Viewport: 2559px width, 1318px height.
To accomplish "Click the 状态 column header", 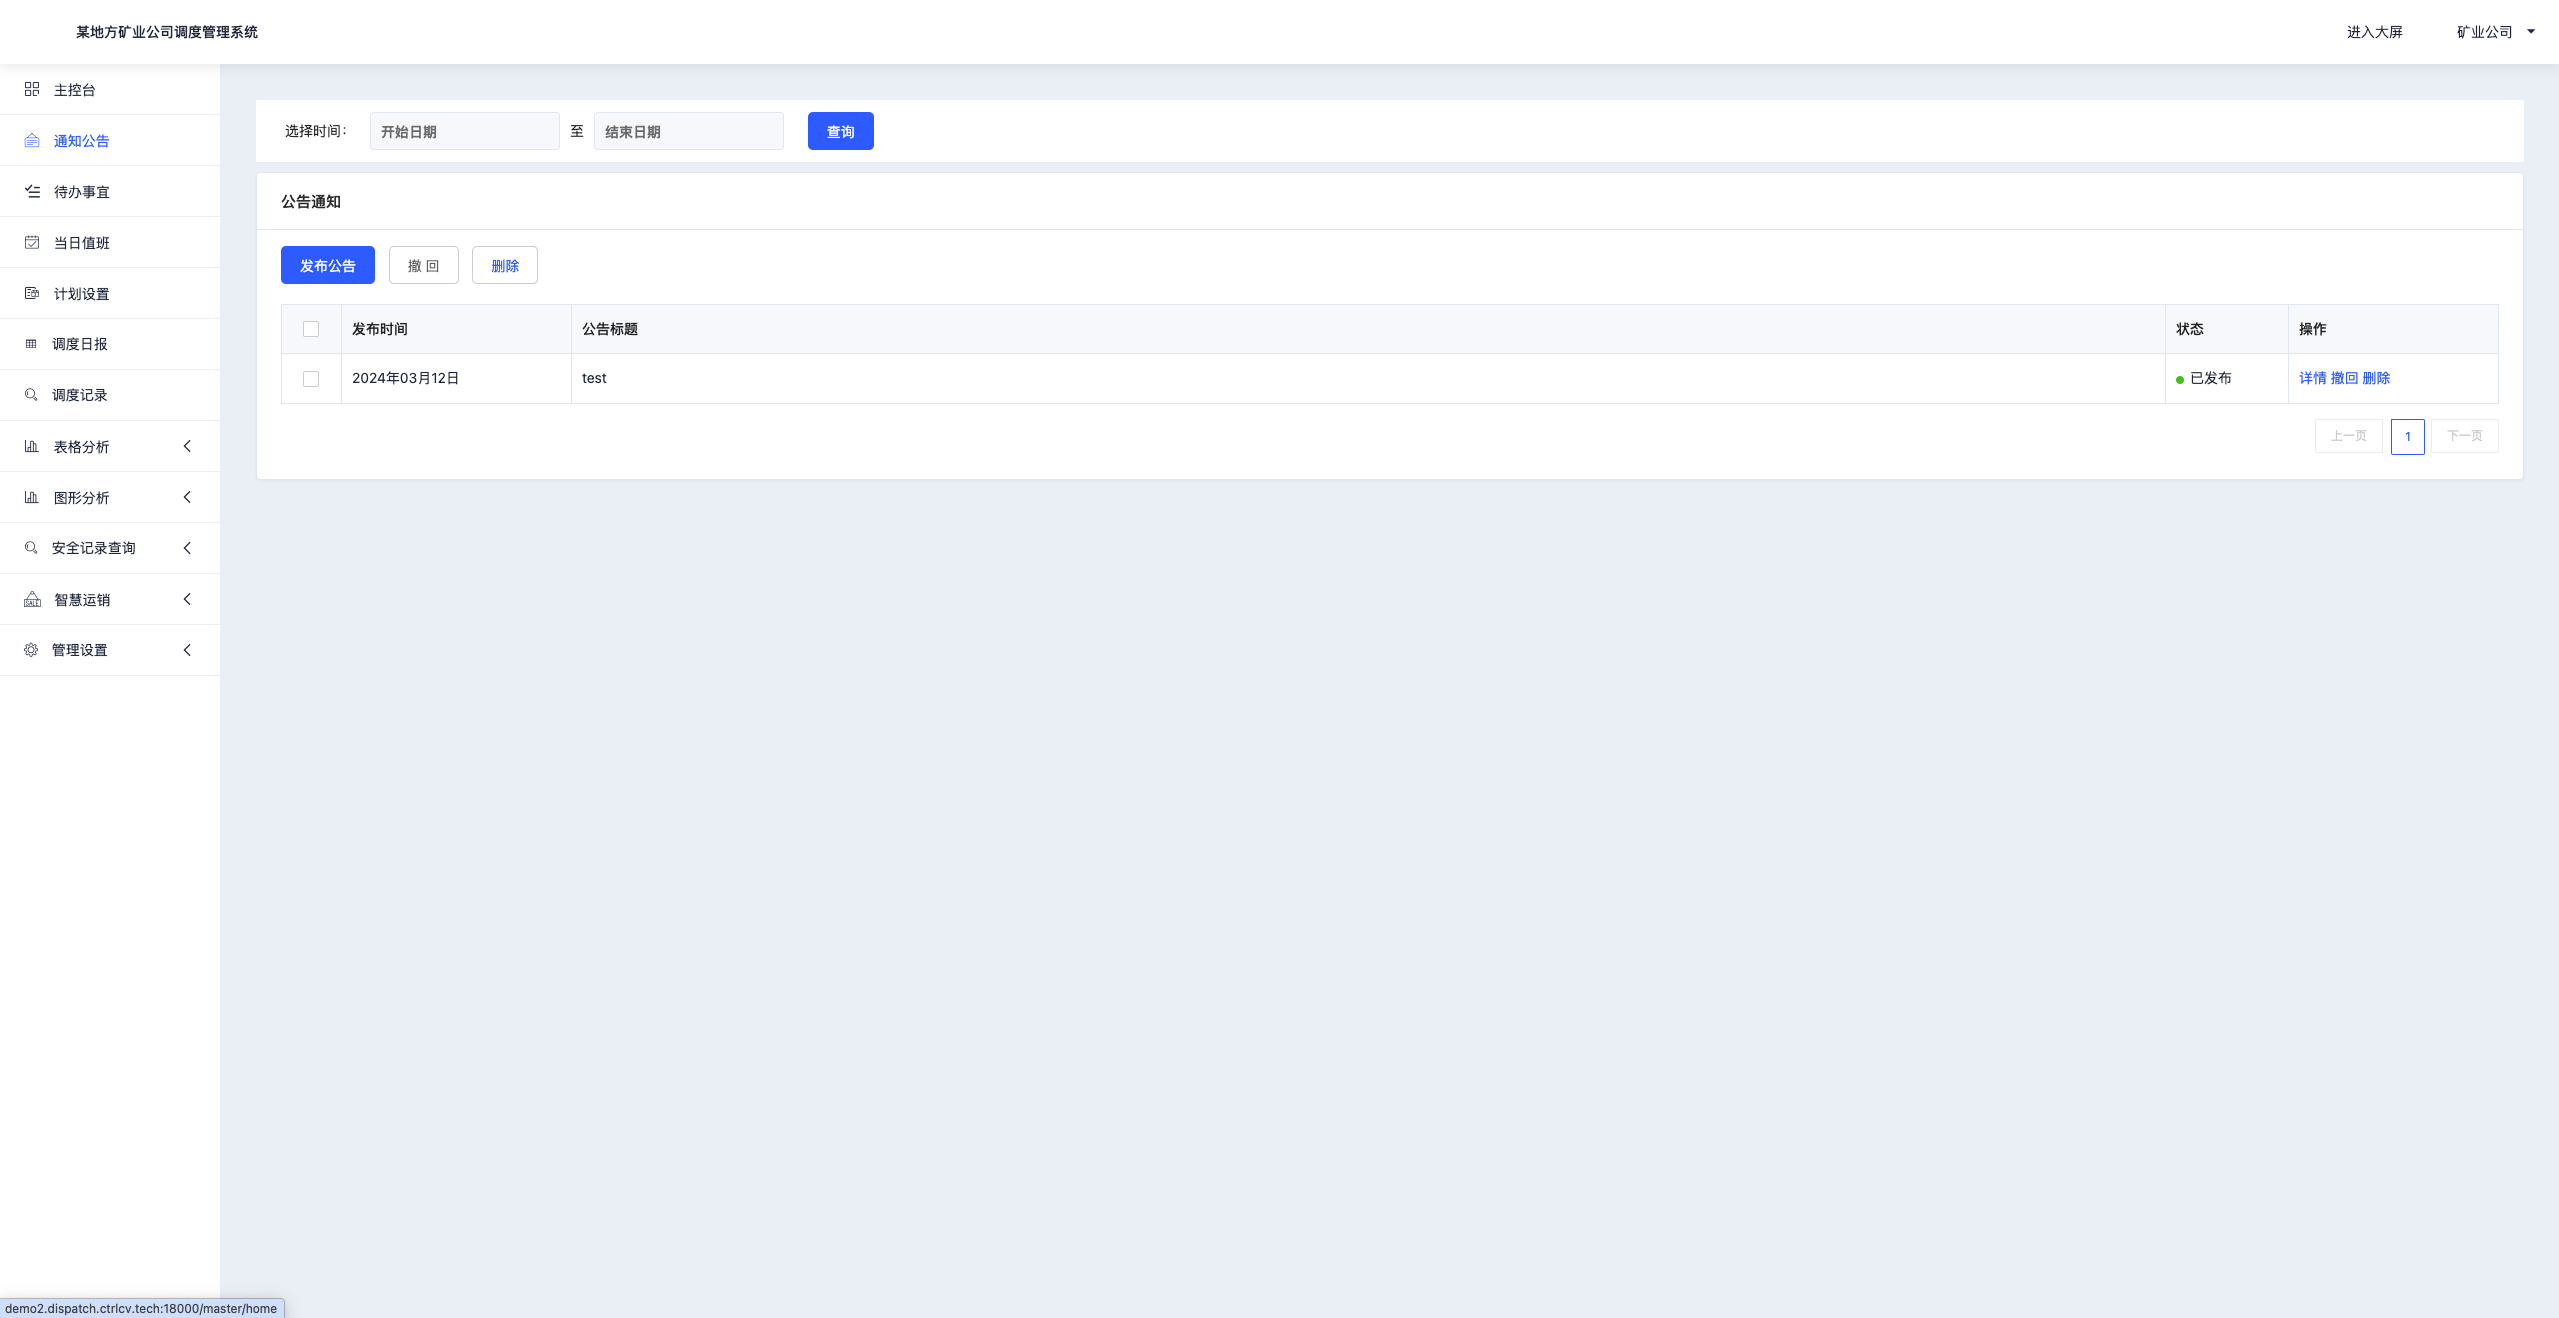I will pos(2227,329).
